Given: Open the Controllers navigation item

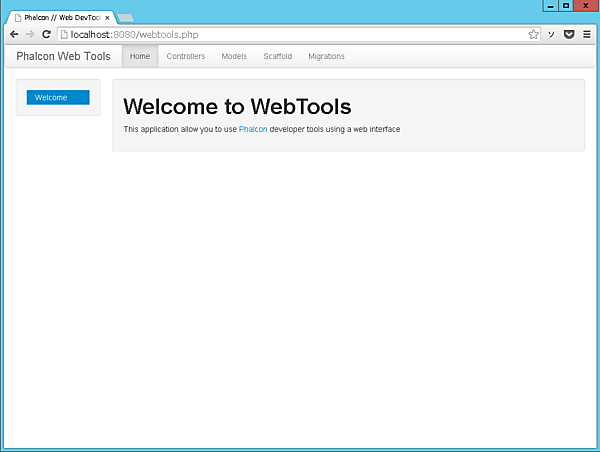Looking at the screenshot, I should [x=186, y=56].
